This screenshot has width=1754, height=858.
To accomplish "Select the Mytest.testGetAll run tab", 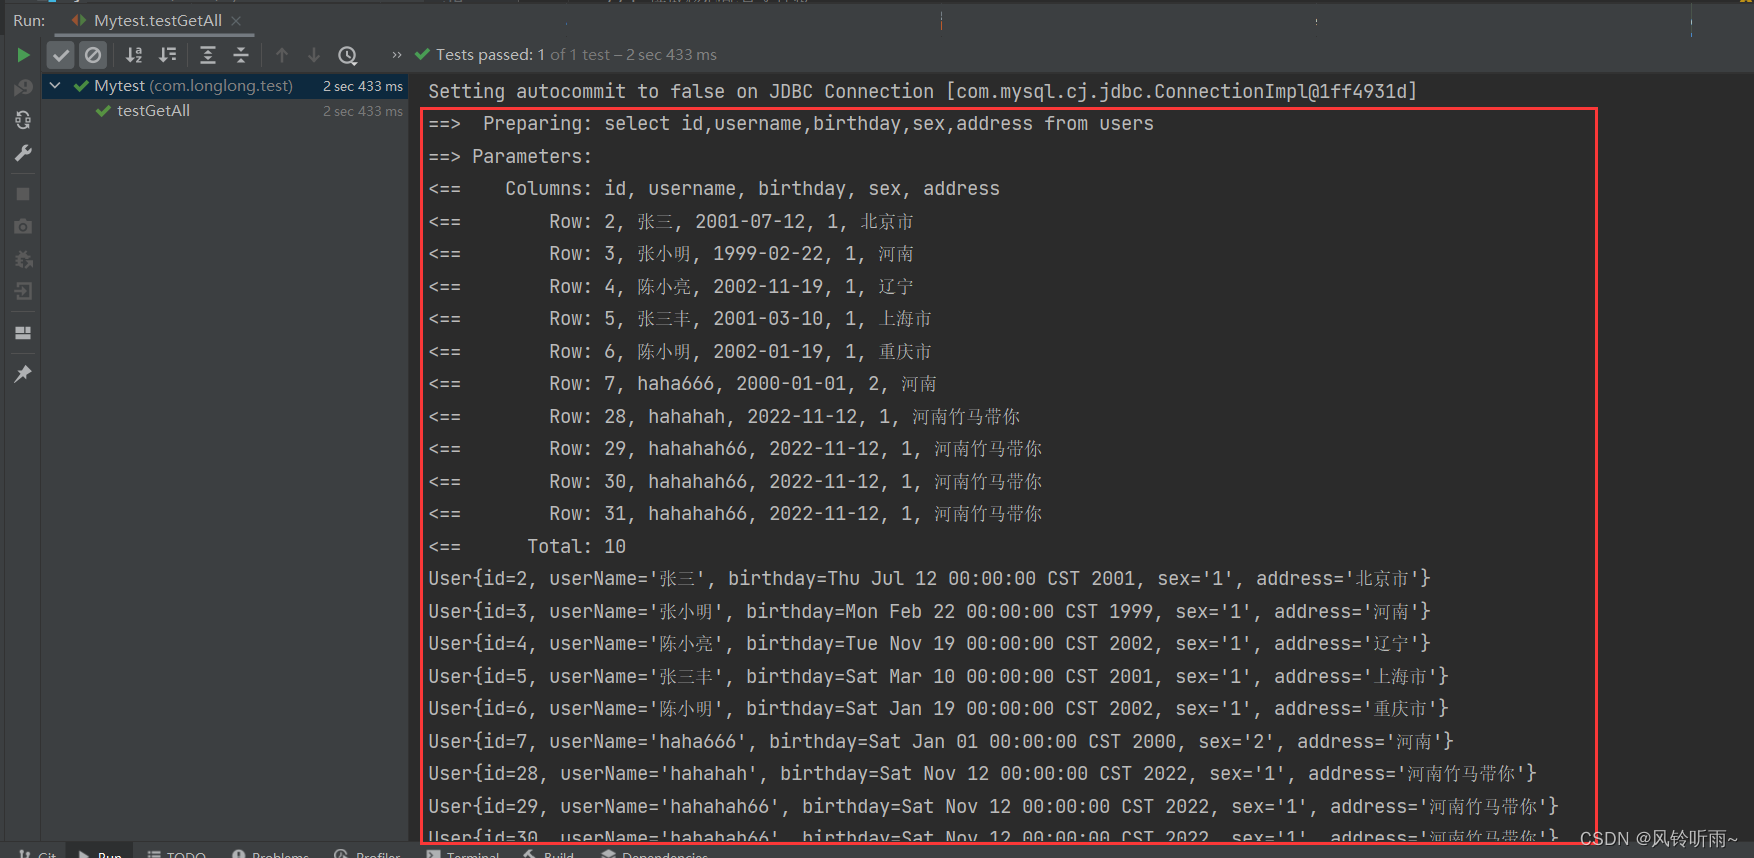I will click(158, 20).
